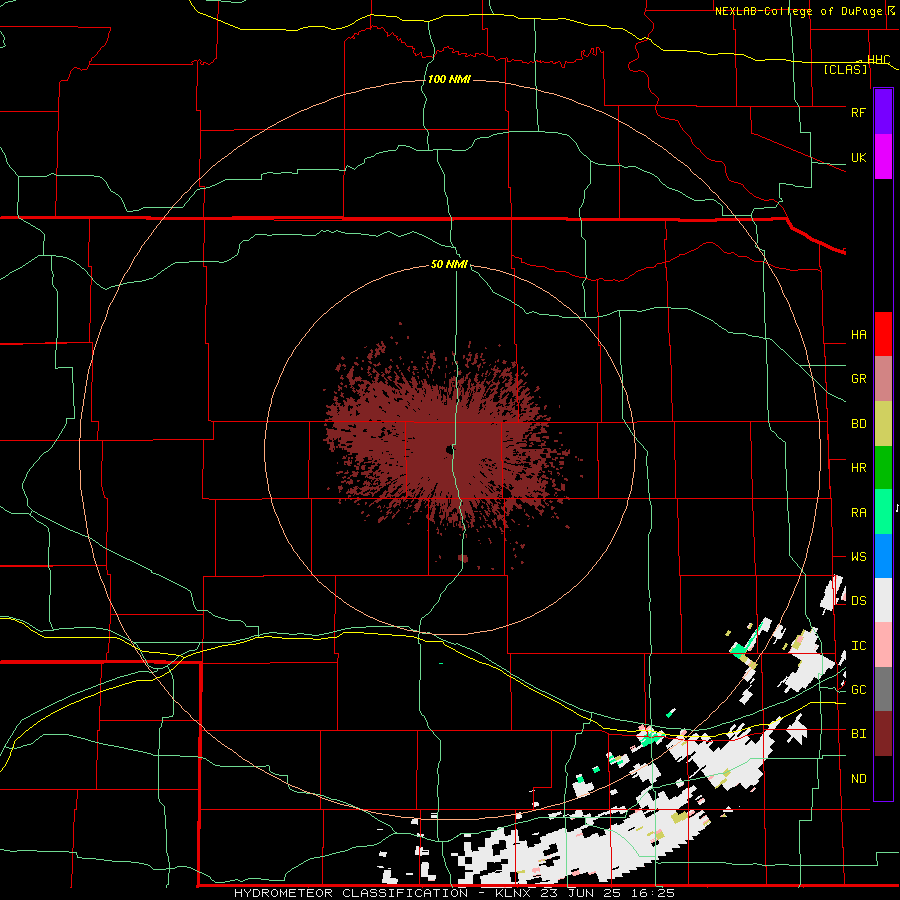Click the 100 NMI range ring label
Screen dimensions: 900x900
(x=449, y=79)
